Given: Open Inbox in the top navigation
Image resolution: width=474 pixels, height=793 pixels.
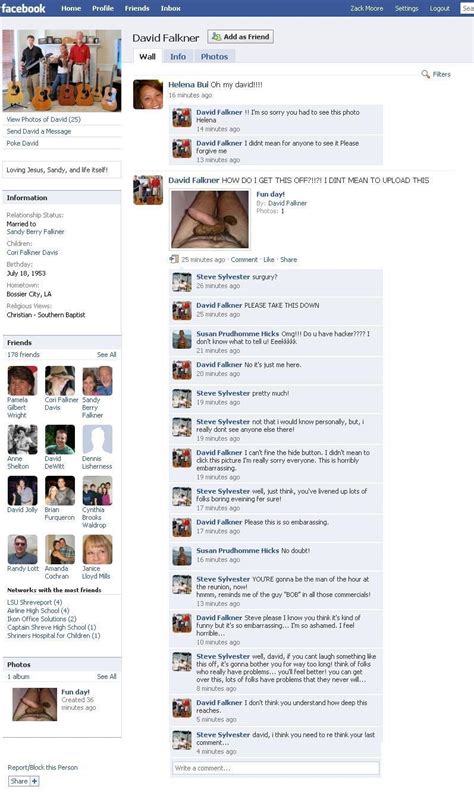Looking at the screenshot, I should coord(170,8).
